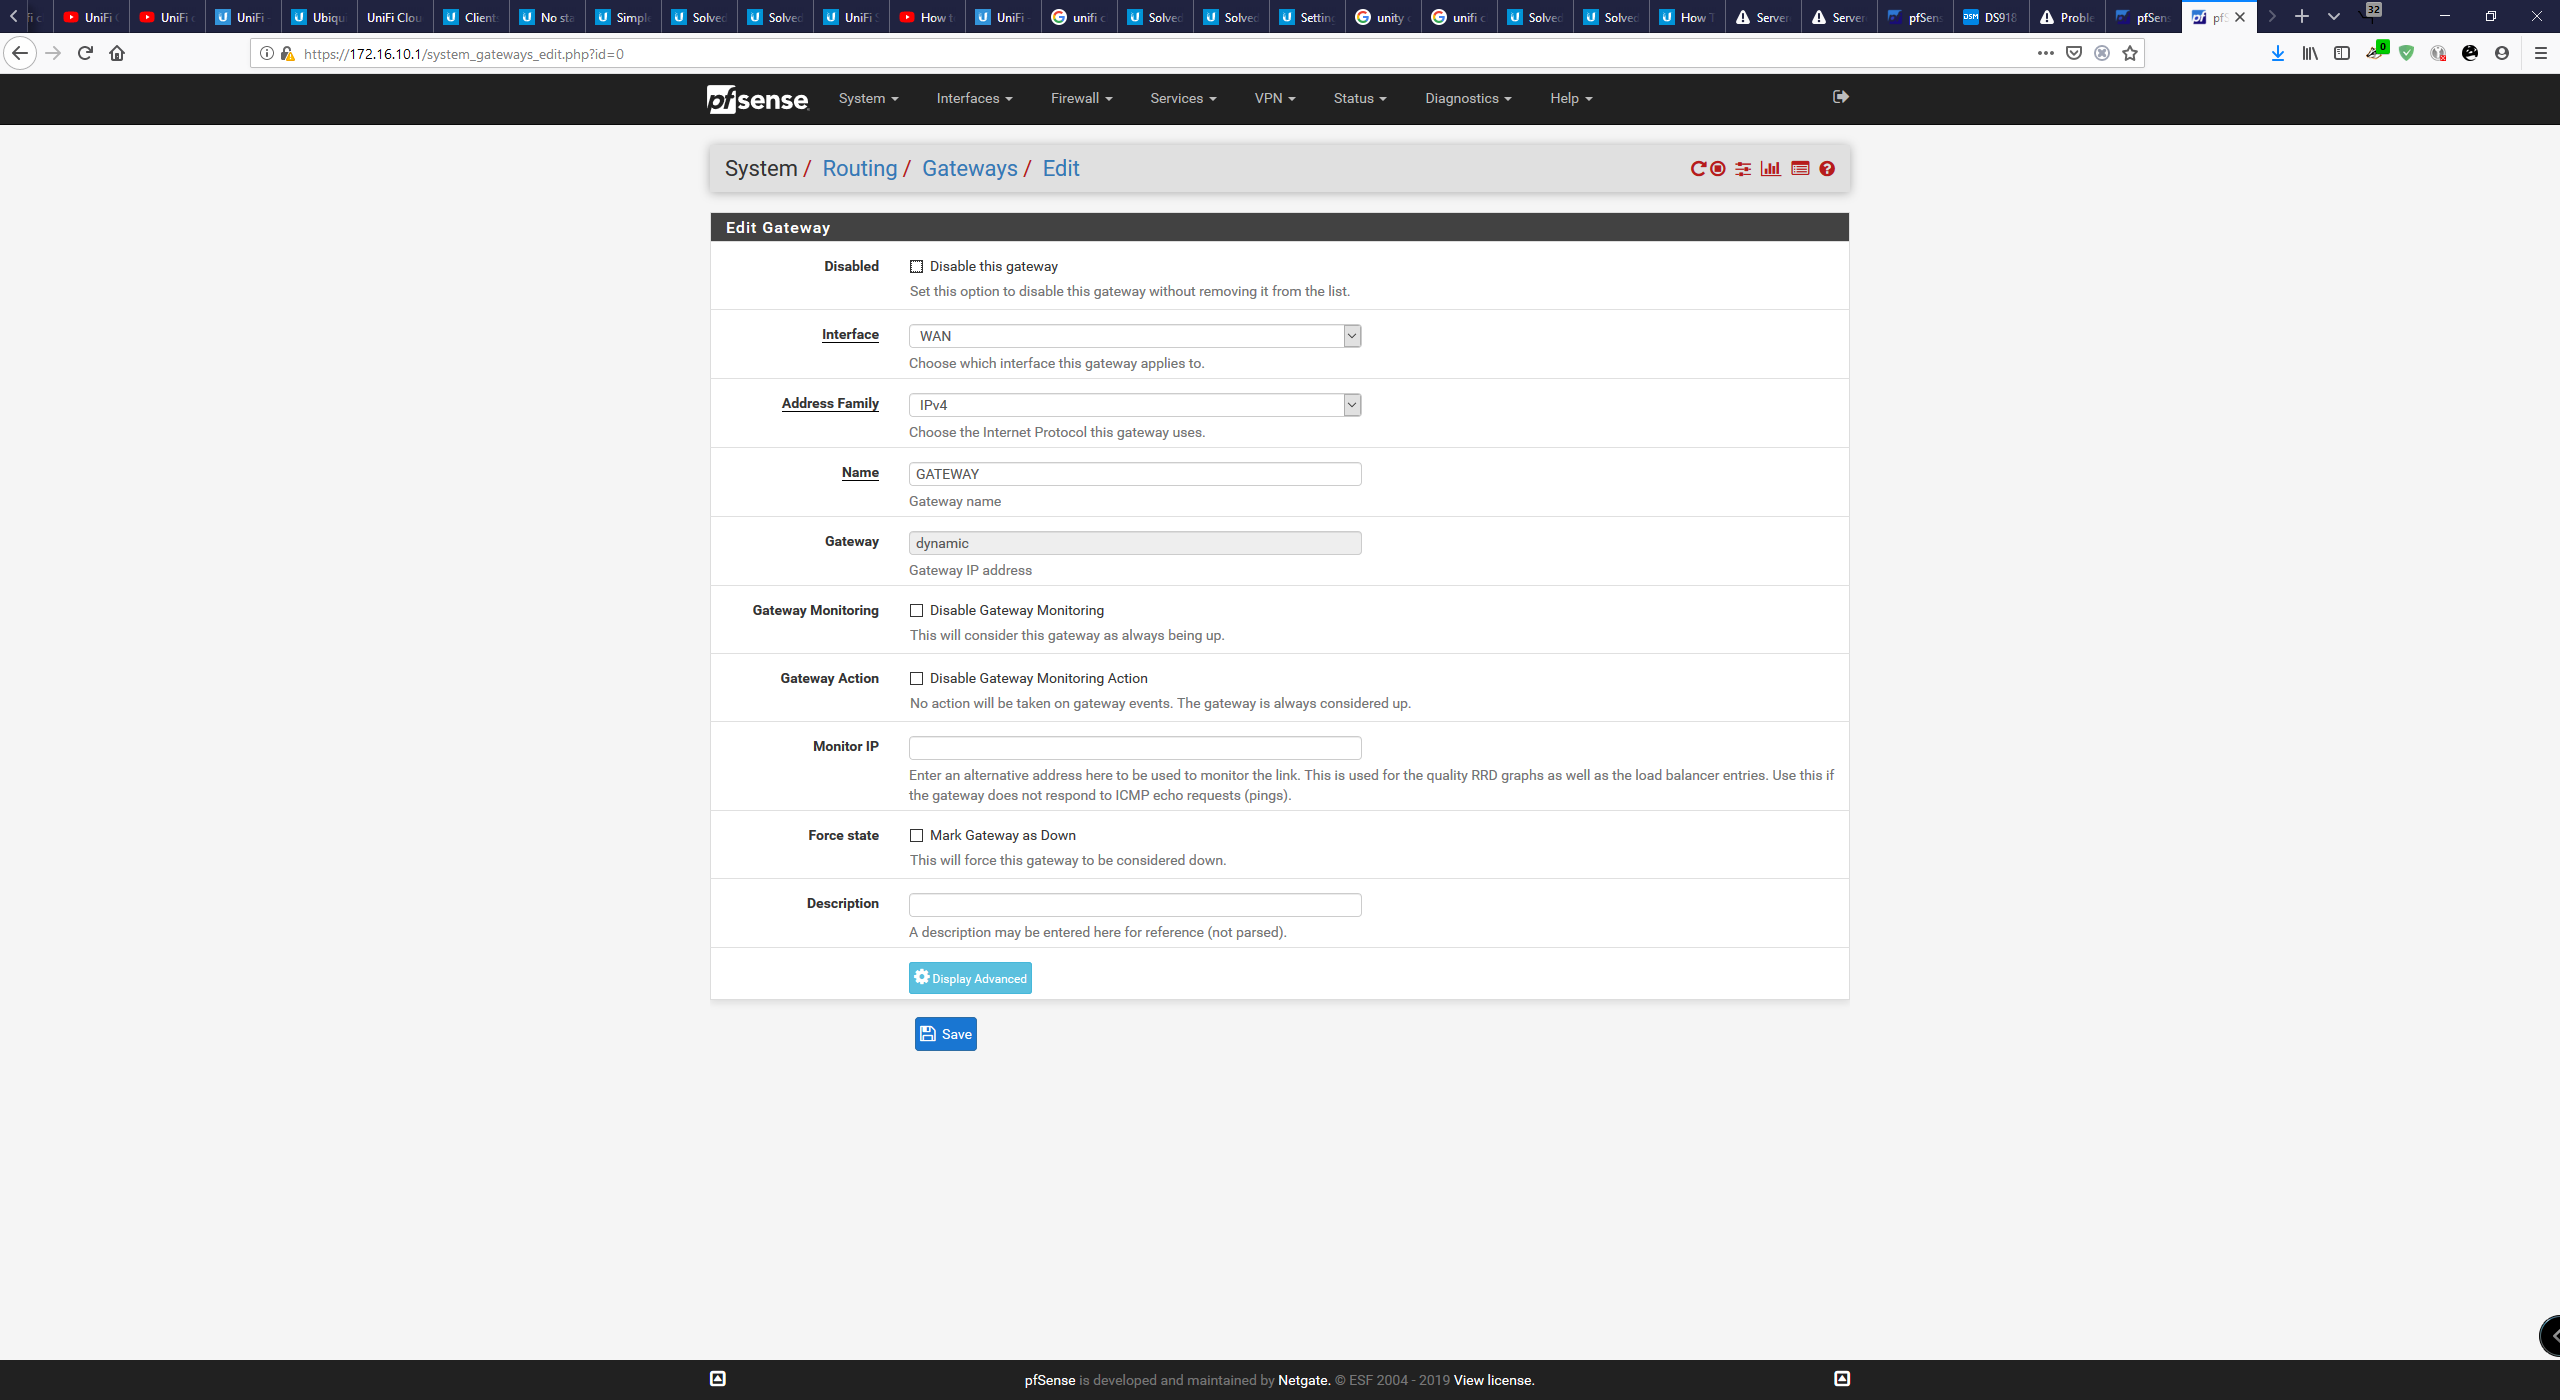2560x1400 pixels.
Task: Toggle Disable Gateway Monitoring Action checkbox
Action: point(916,679)
